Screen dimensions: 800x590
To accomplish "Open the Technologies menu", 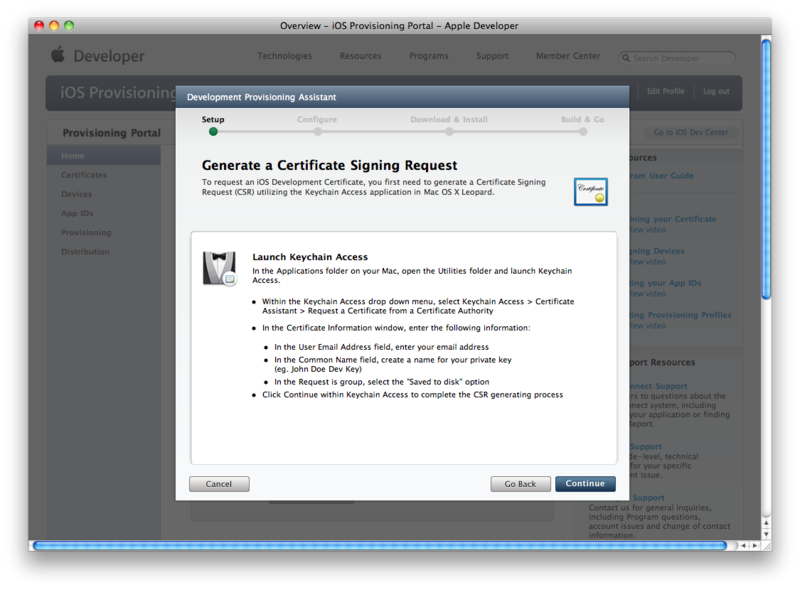I will (285, 56).
